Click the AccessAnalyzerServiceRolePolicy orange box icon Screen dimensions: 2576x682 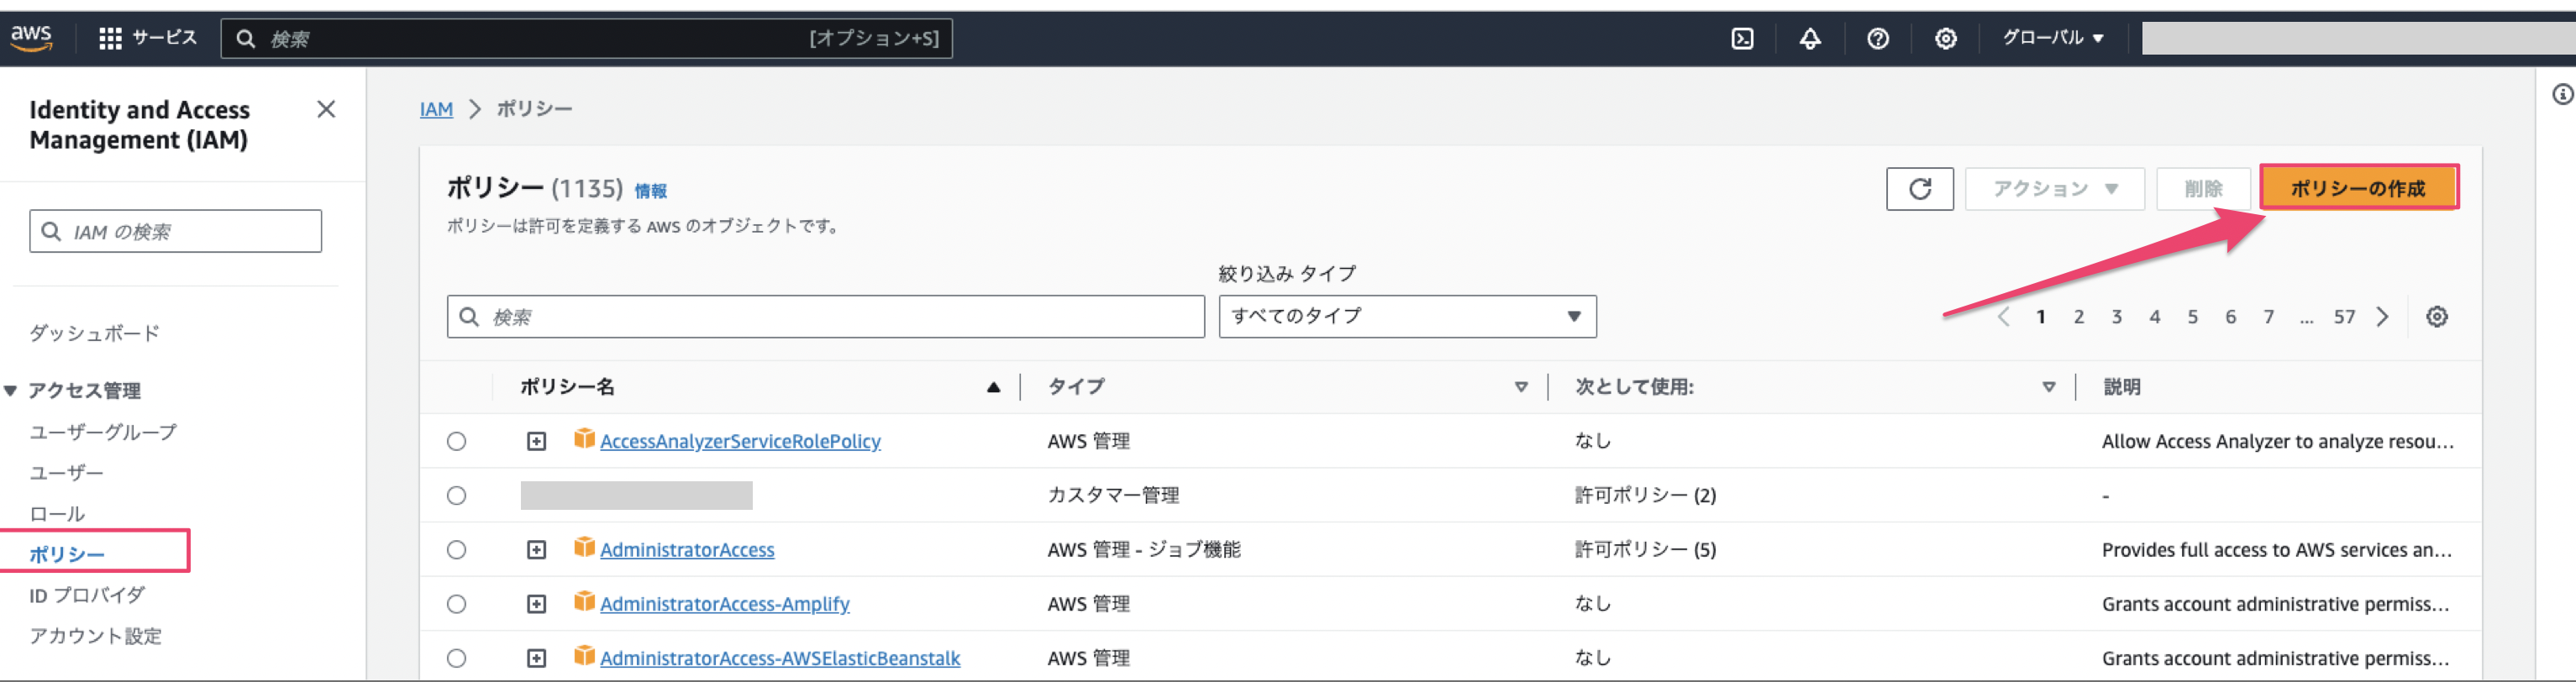point(584,439)
